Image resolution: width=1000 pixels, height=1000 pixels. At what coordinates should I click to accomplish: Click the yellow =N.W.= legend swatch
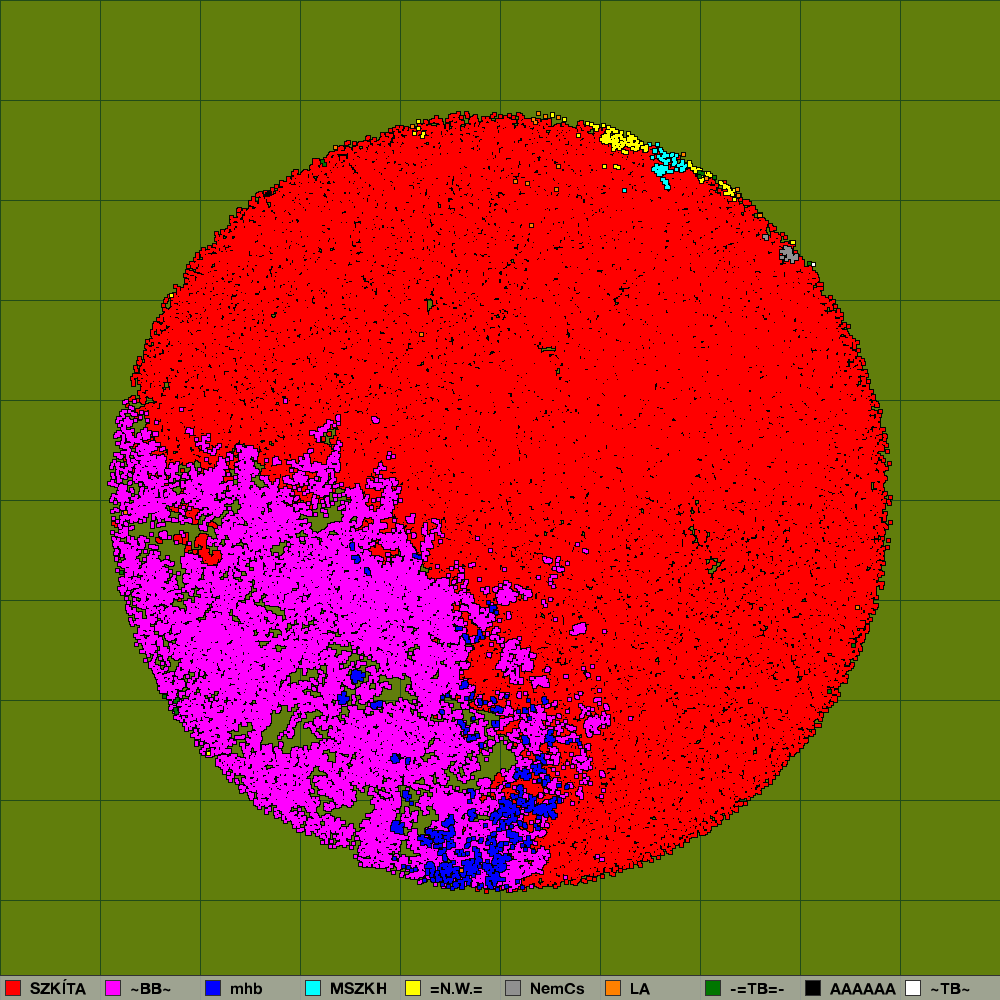(413, 988)
